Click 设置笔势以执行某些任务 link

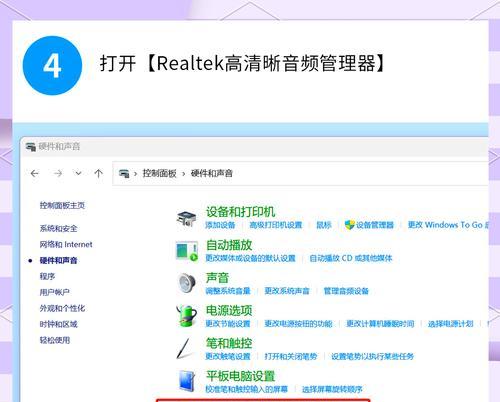pos(372,356)
